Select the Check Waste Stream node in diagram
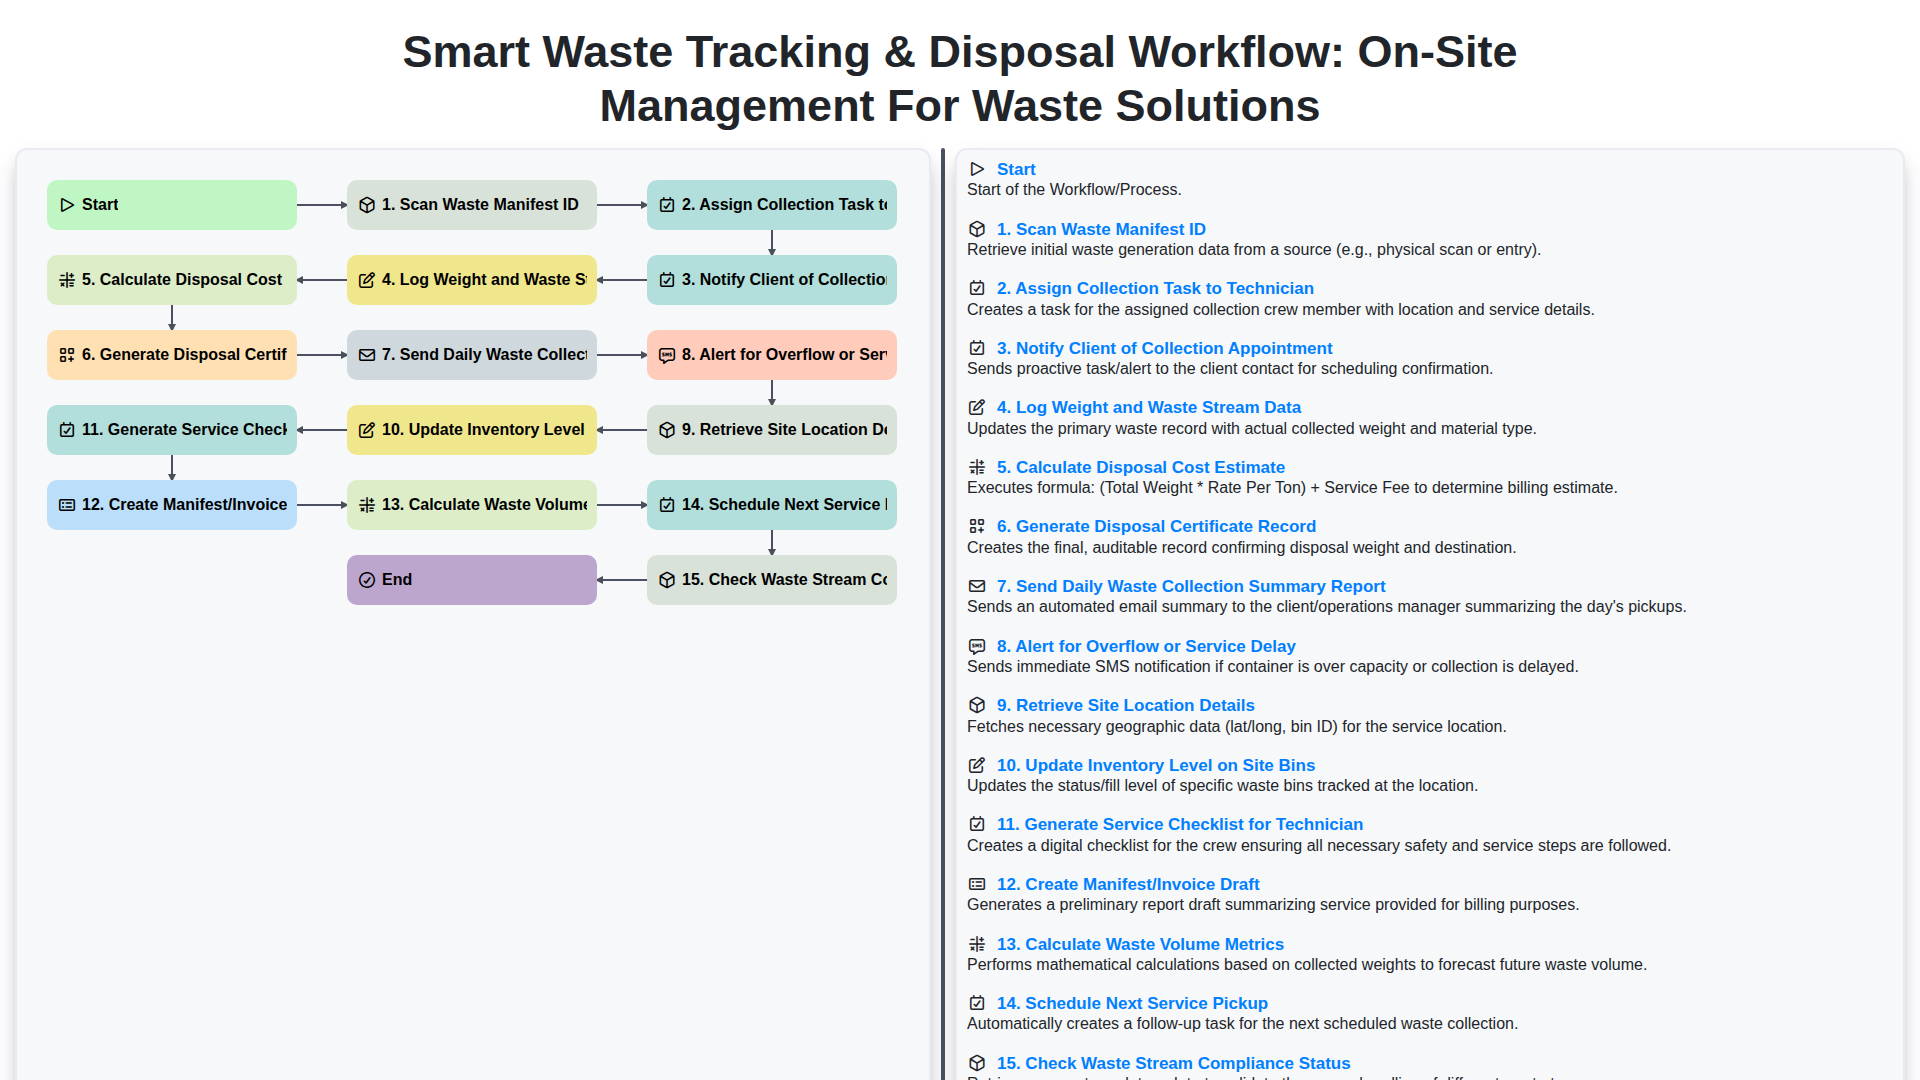 click(771, 580)
